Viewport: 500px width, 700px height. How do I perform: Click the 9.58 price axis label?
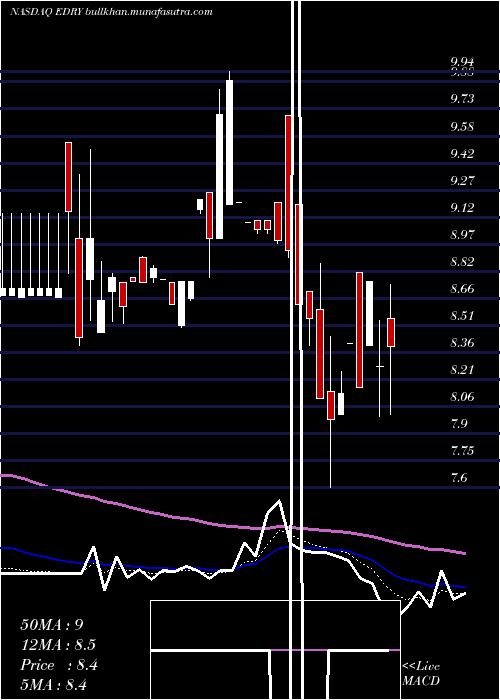pyautogui.click(x=462, y=126)
